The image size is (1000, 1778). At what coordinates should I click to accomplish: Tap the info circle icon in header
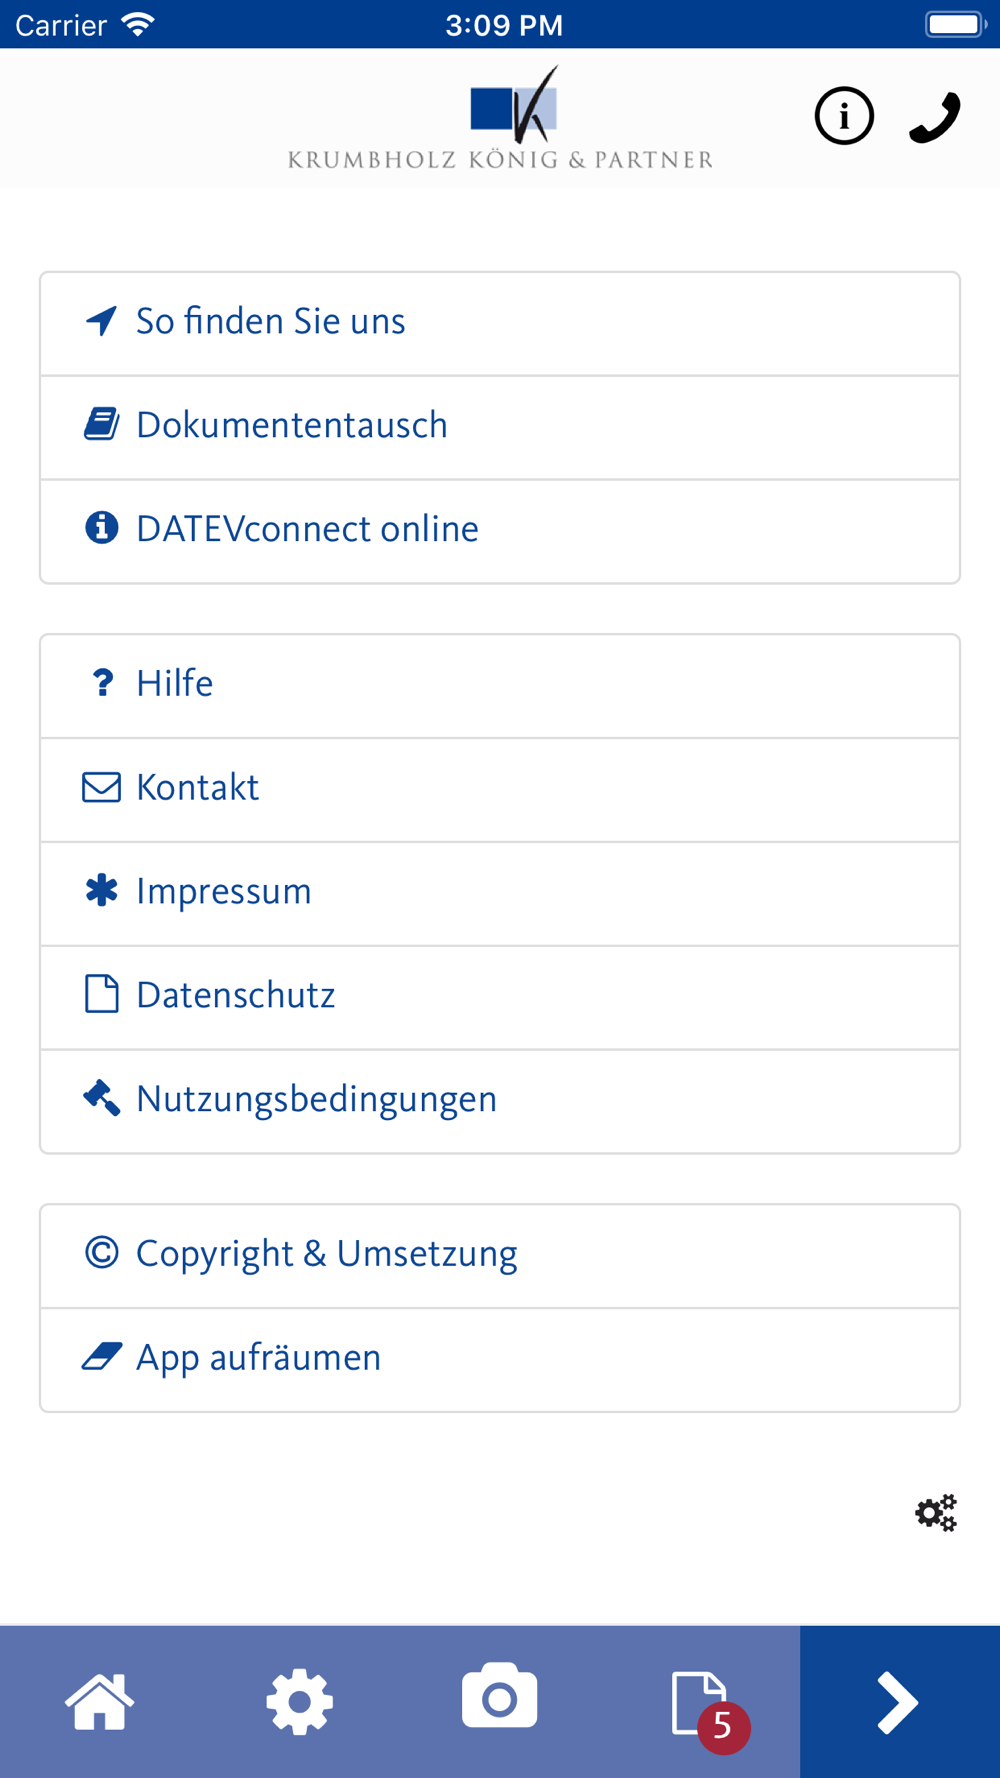coord(844,116)
